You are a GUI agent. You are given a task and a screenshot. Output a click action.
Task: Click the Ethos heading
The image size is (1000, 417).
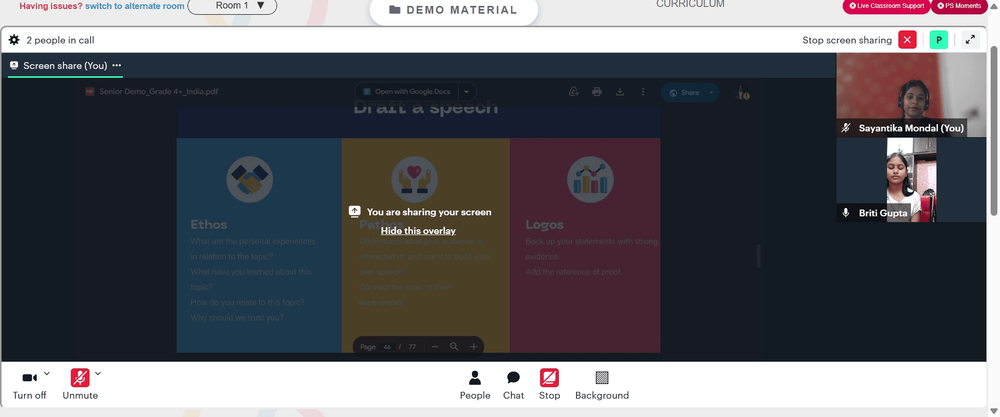coord(209,224)
